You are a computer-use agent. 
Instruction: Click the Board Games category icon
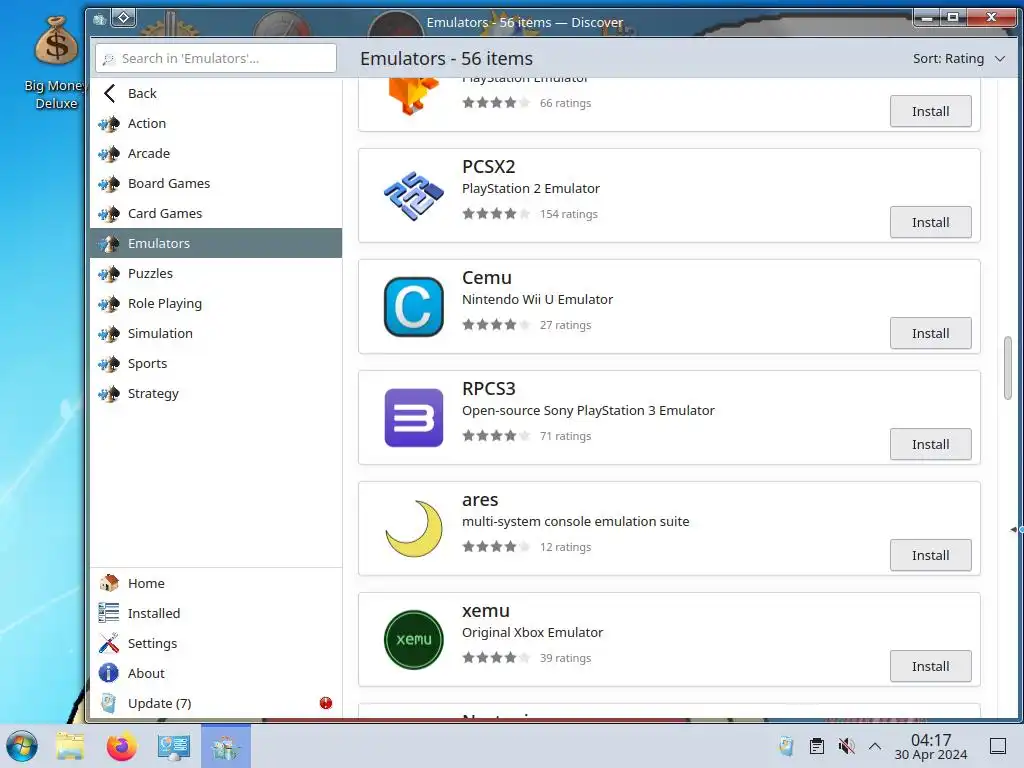click(x=109, y=184)
